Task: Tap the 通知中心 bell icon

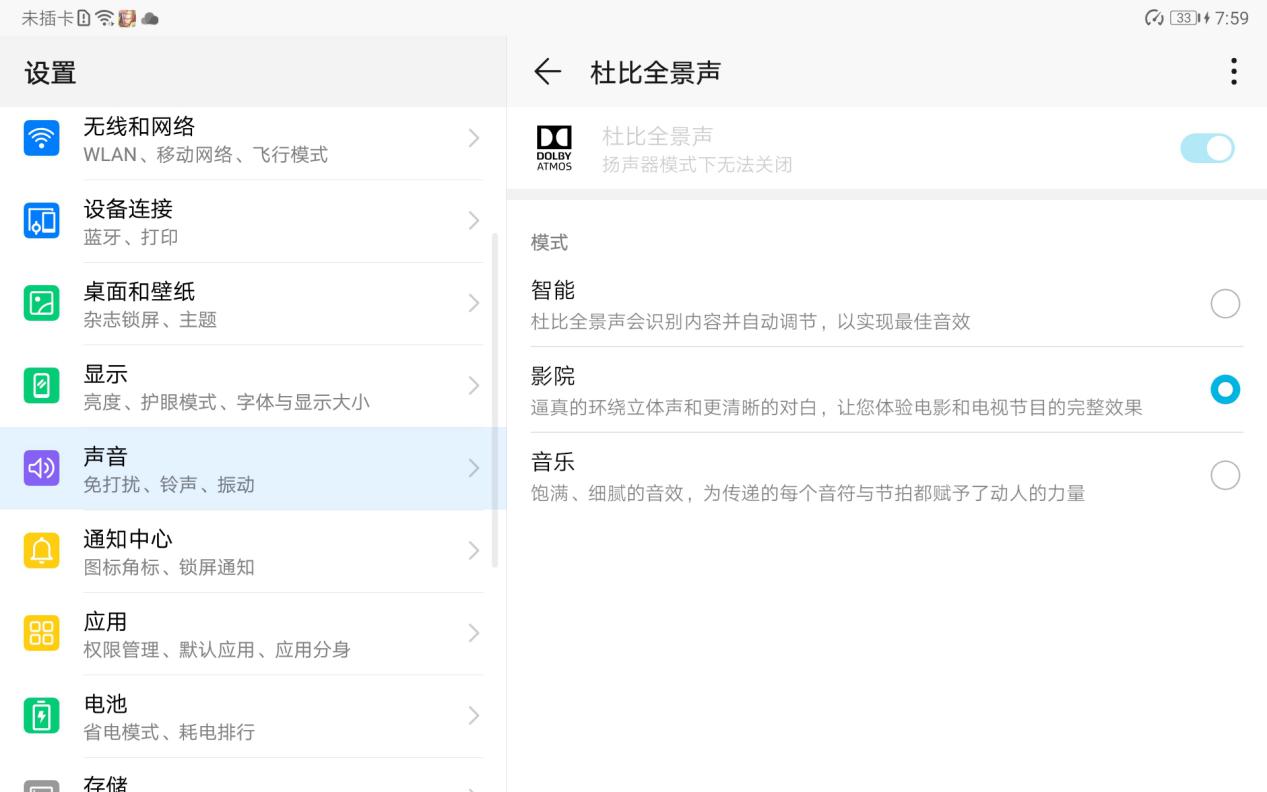Action: pyautogui.click(x=42, y=551)
